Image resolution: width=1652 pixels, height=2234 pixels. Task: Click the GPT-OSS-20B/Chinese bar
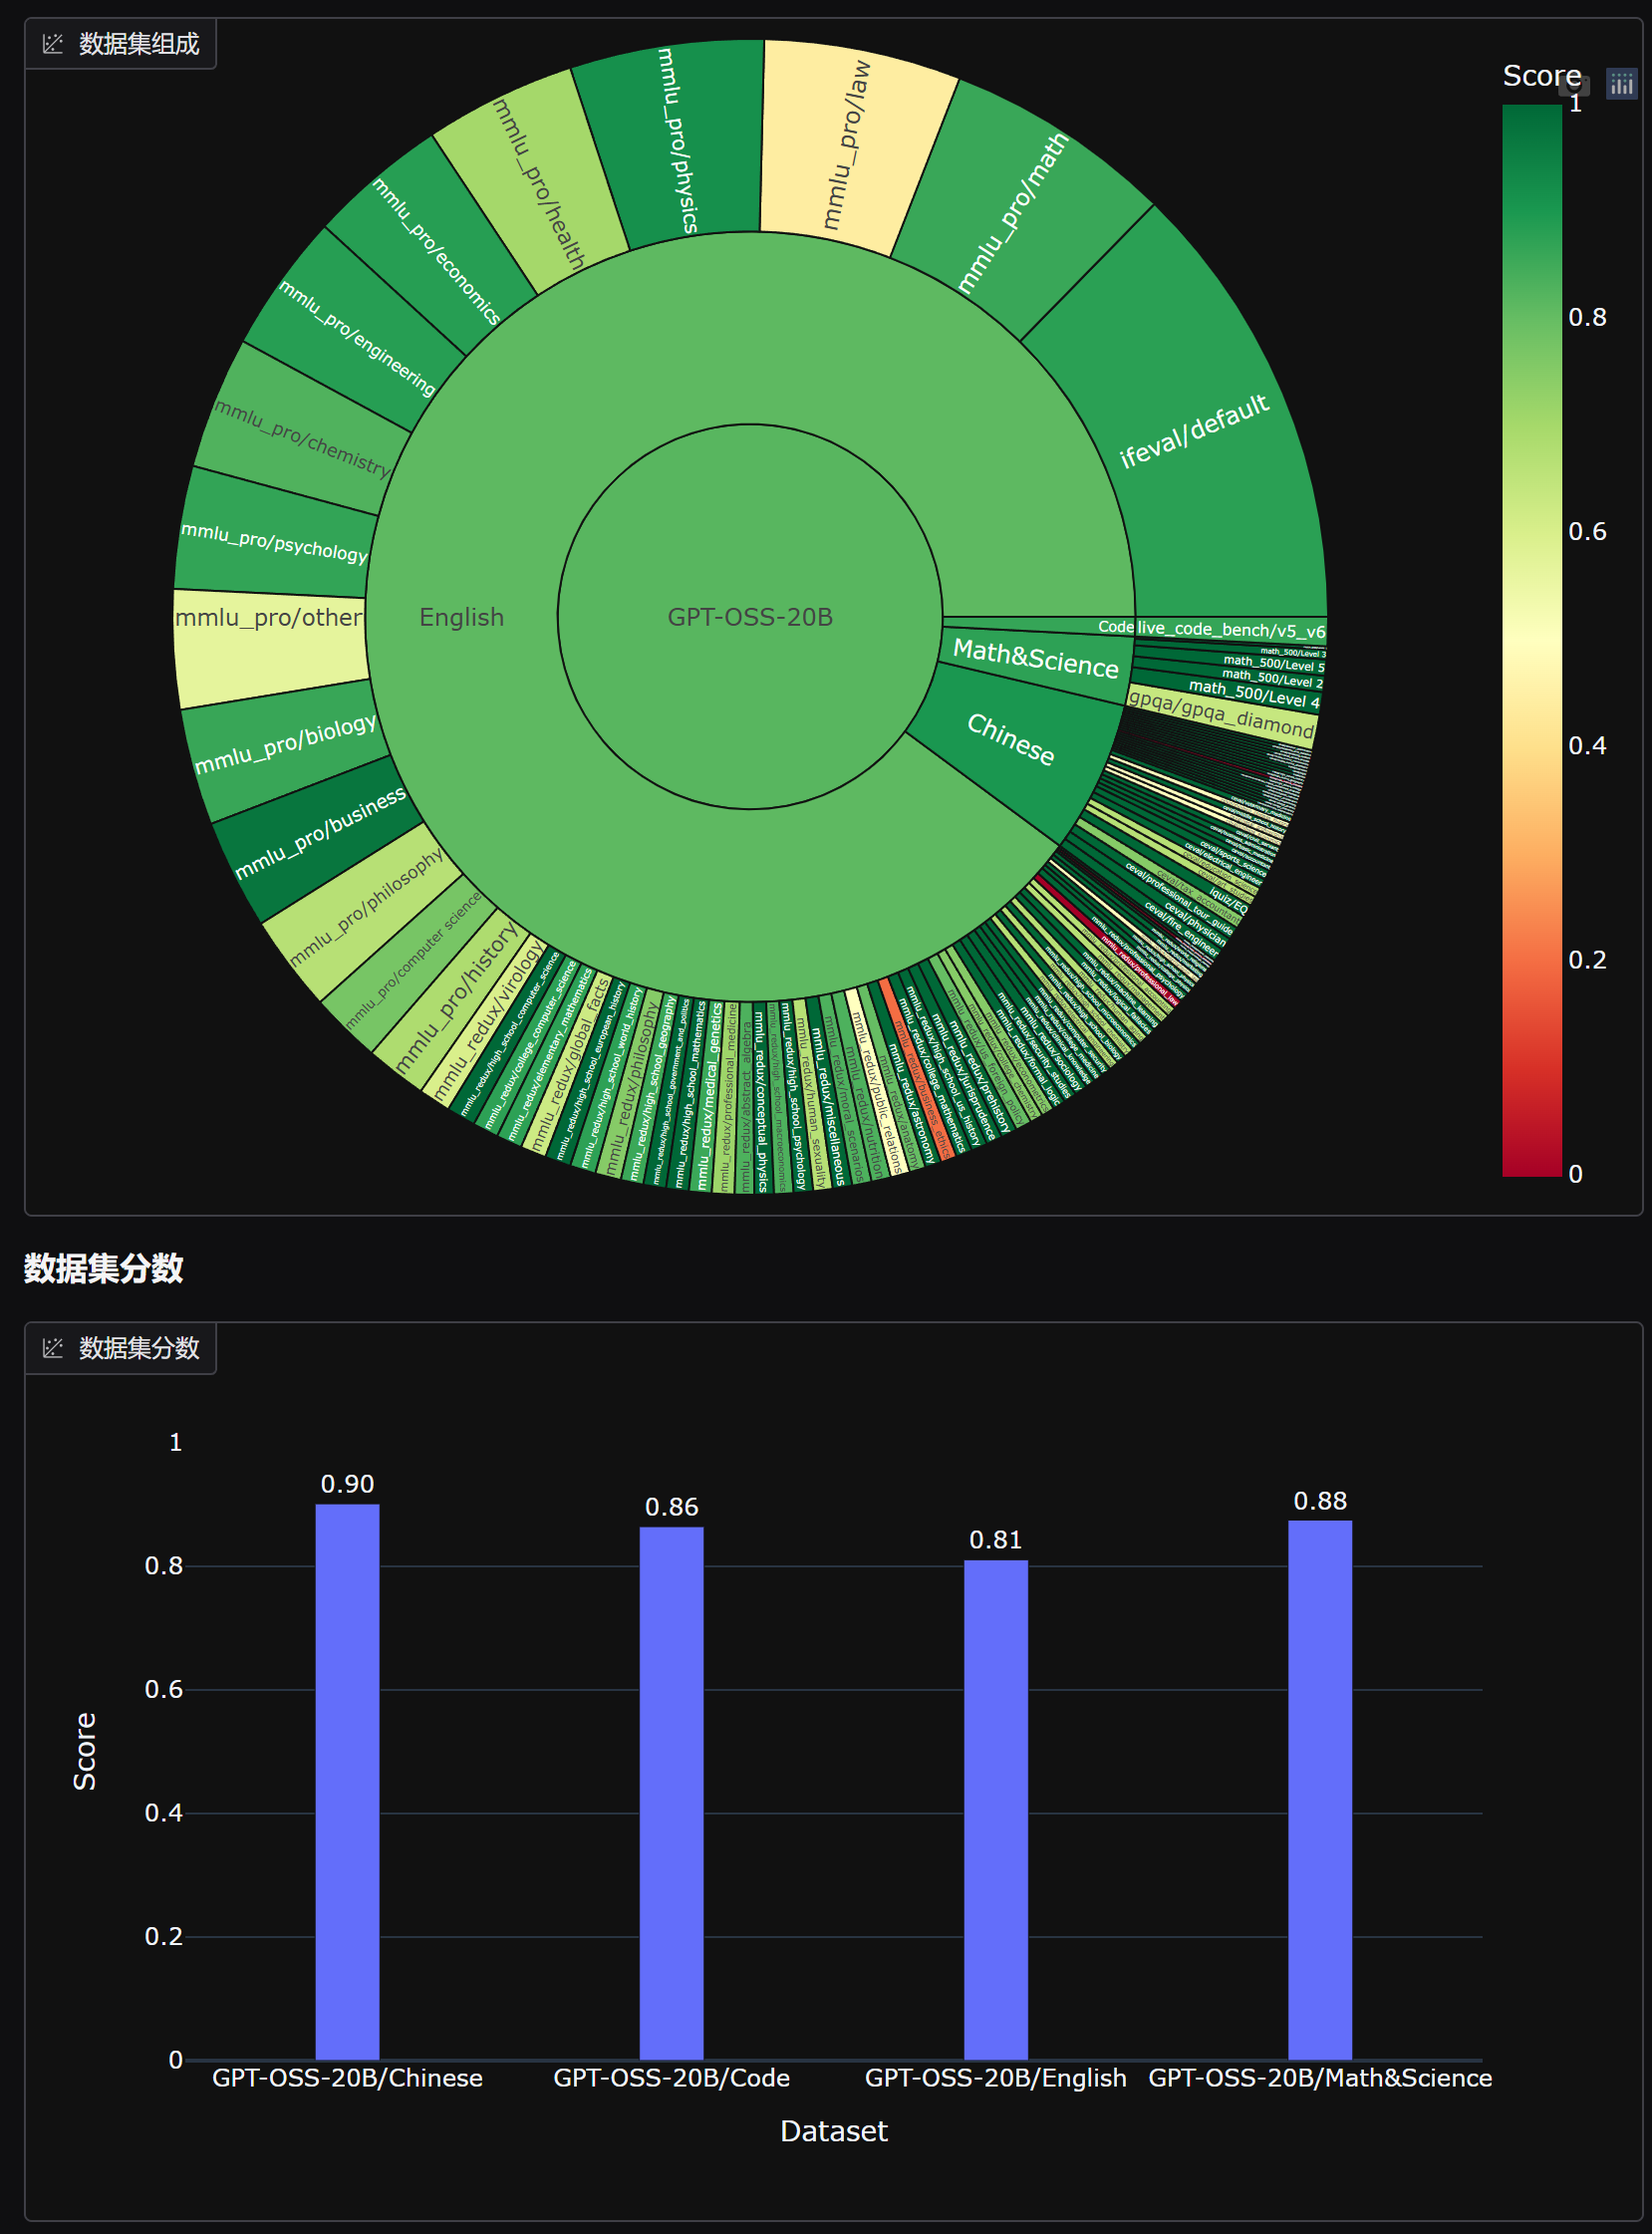coord(347,1781)
